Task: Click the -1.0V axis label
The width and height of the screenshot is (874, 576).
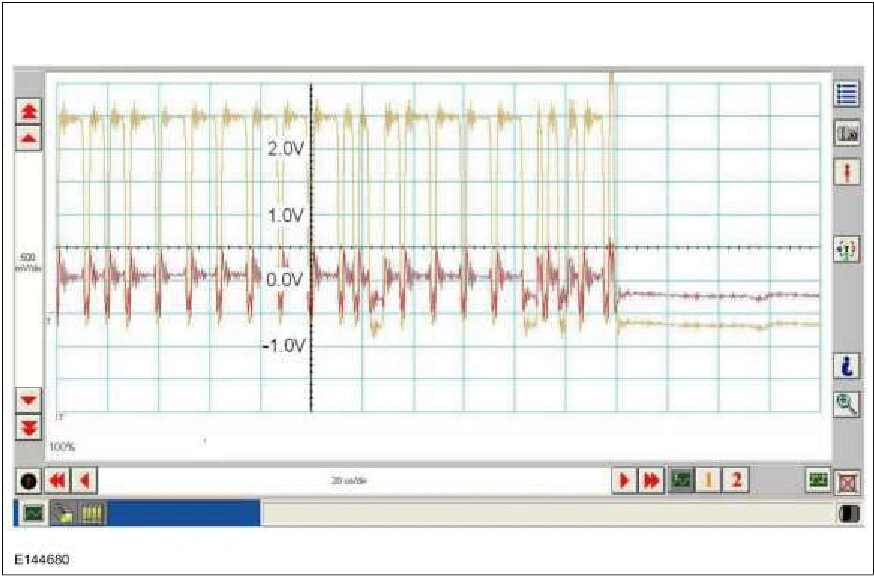Action: [x=284, y=346]
